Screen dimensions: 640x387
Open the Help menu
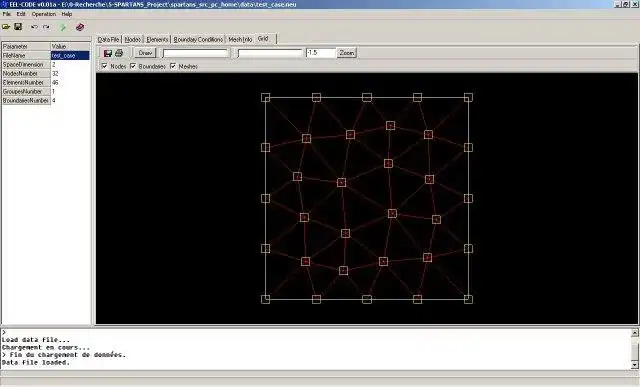(67, 14)
